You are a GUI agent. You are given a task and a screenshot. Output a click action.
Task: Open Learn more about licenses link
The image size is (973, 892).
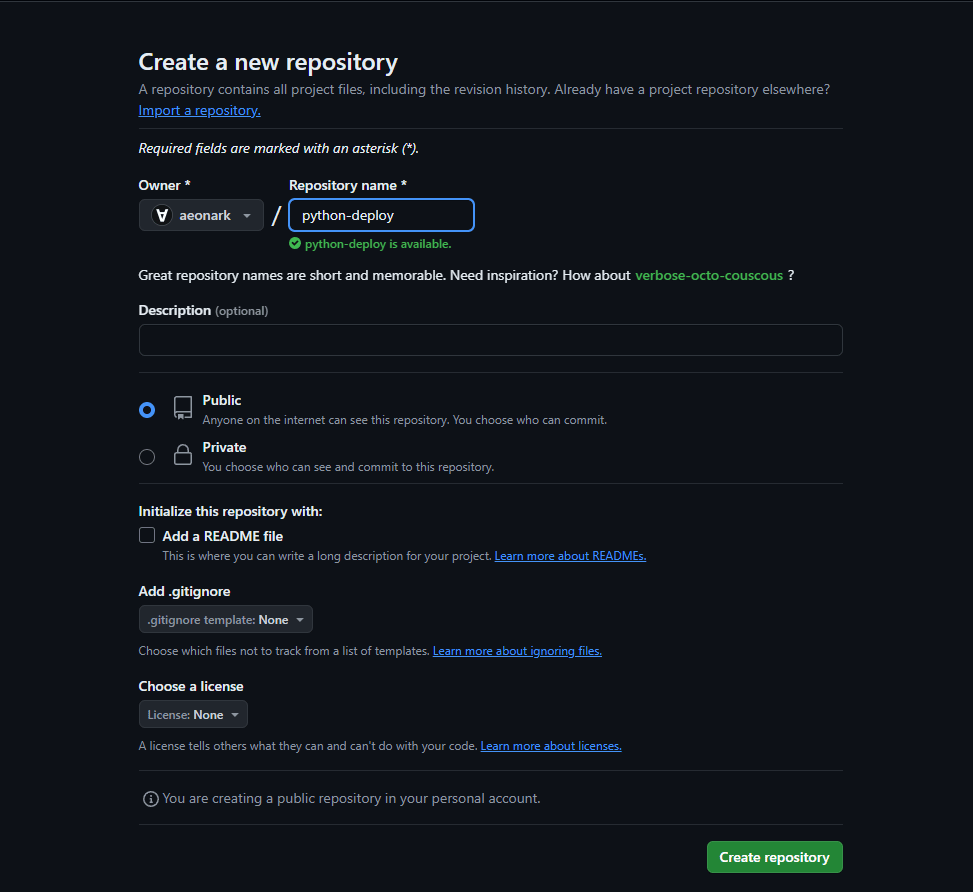[x=551, y=746]
